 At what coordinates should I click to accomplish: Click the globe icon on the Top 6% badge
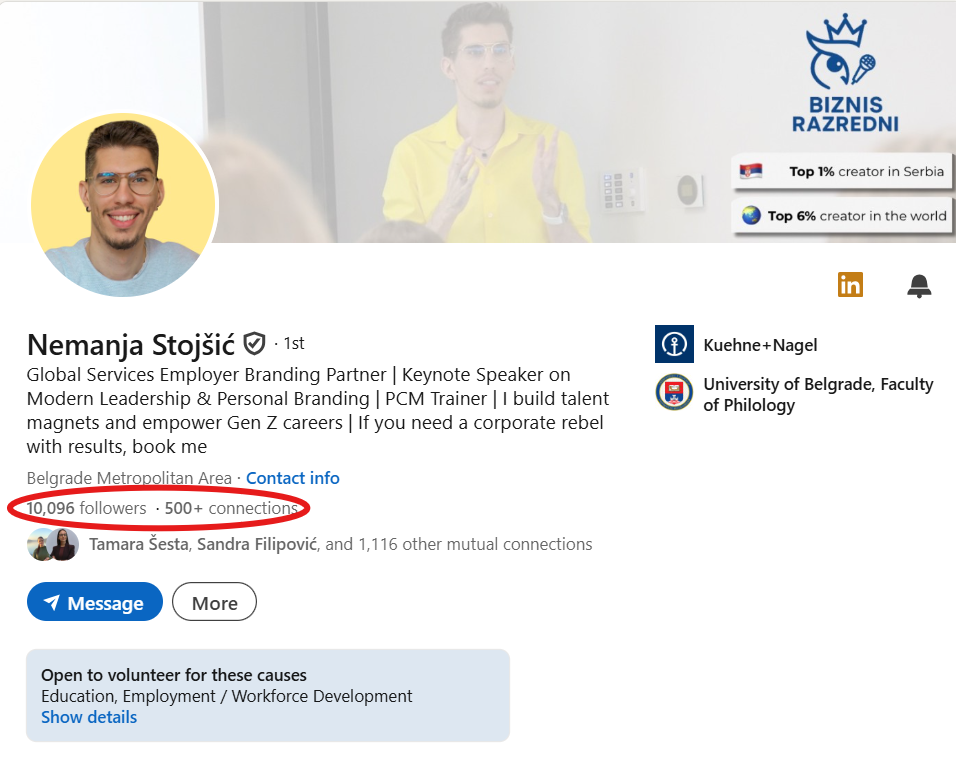click(751, 215)
